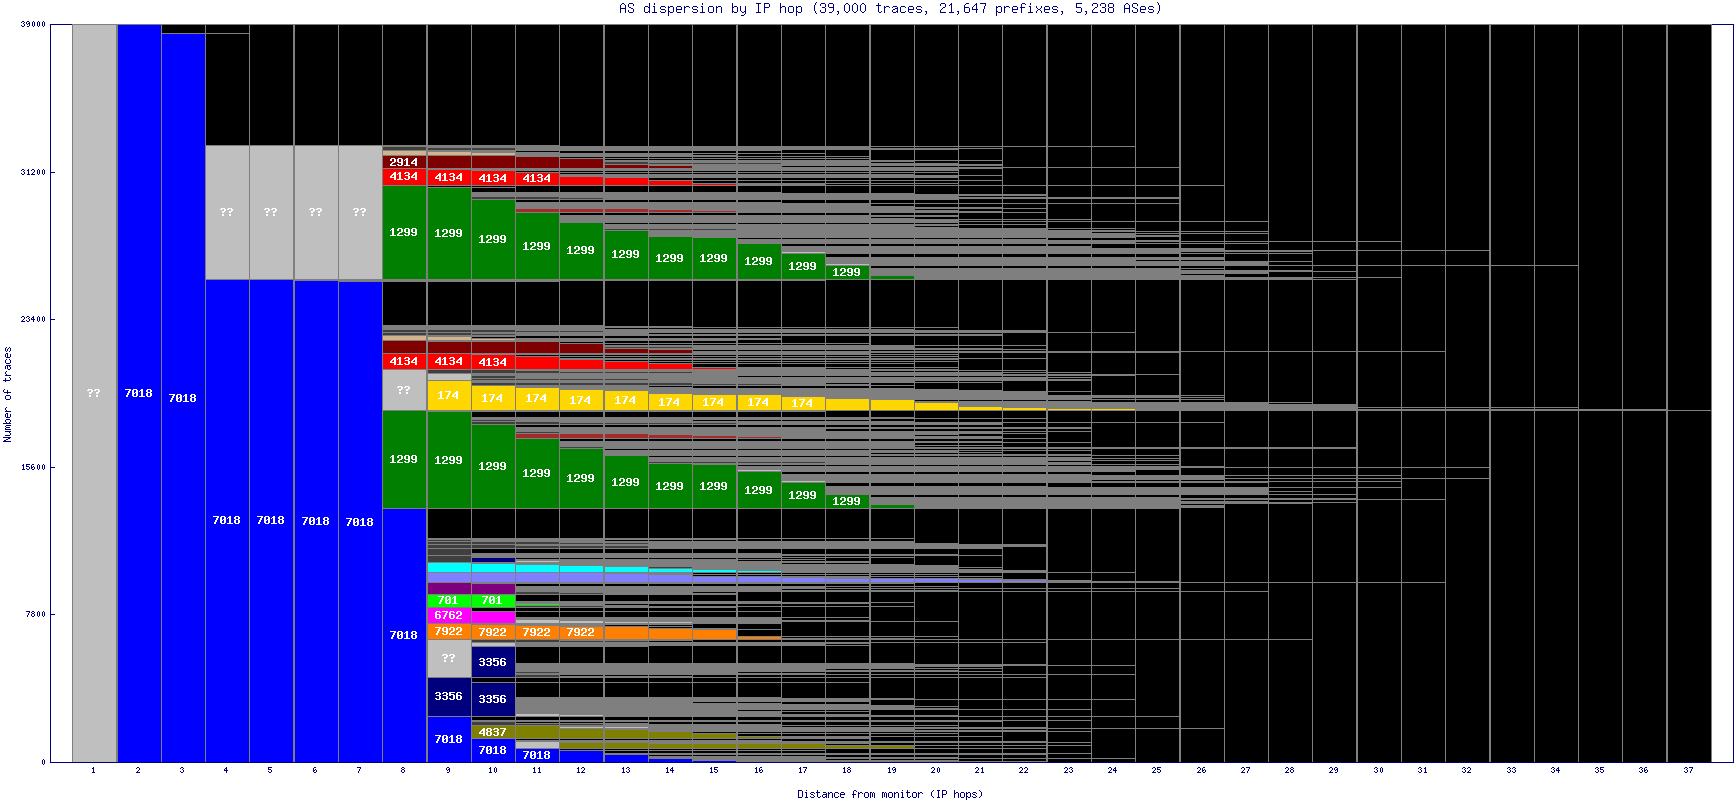Click the dark red block labeled 2914

tap(404, 162)
